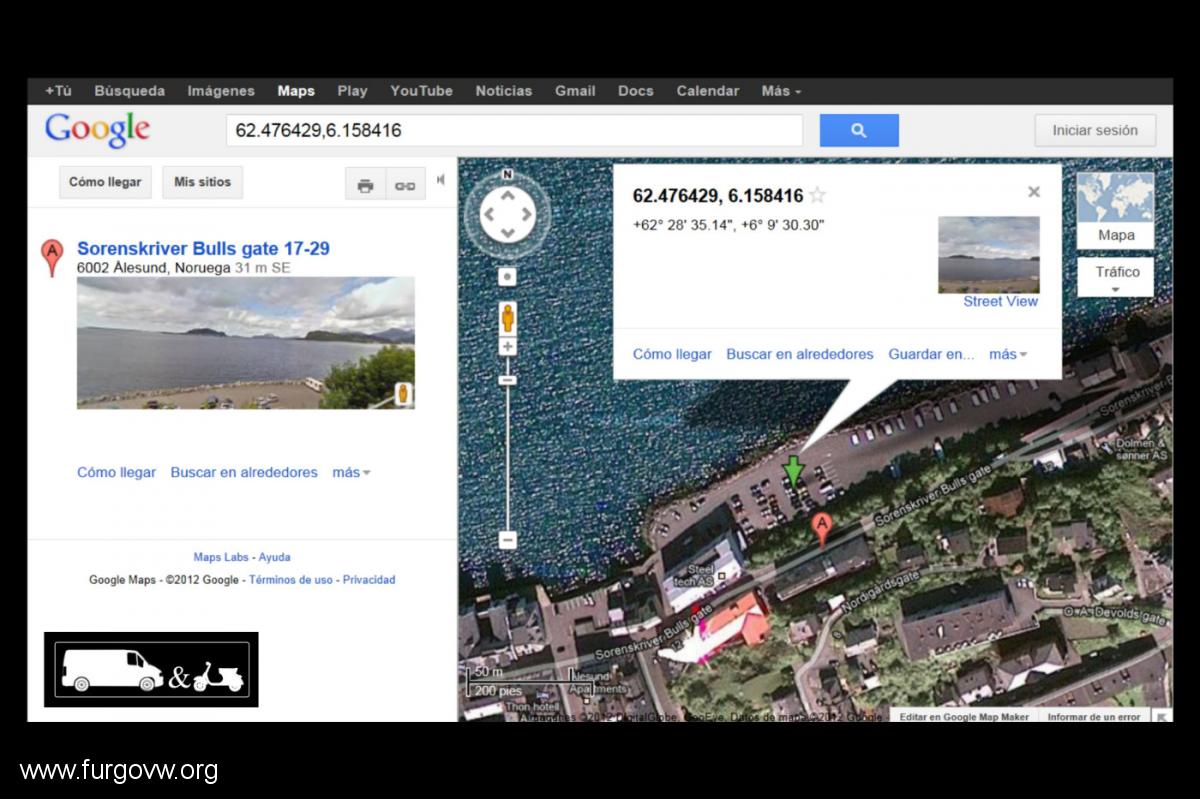Click the green arrow marker on the map

[x=793, y=470]
